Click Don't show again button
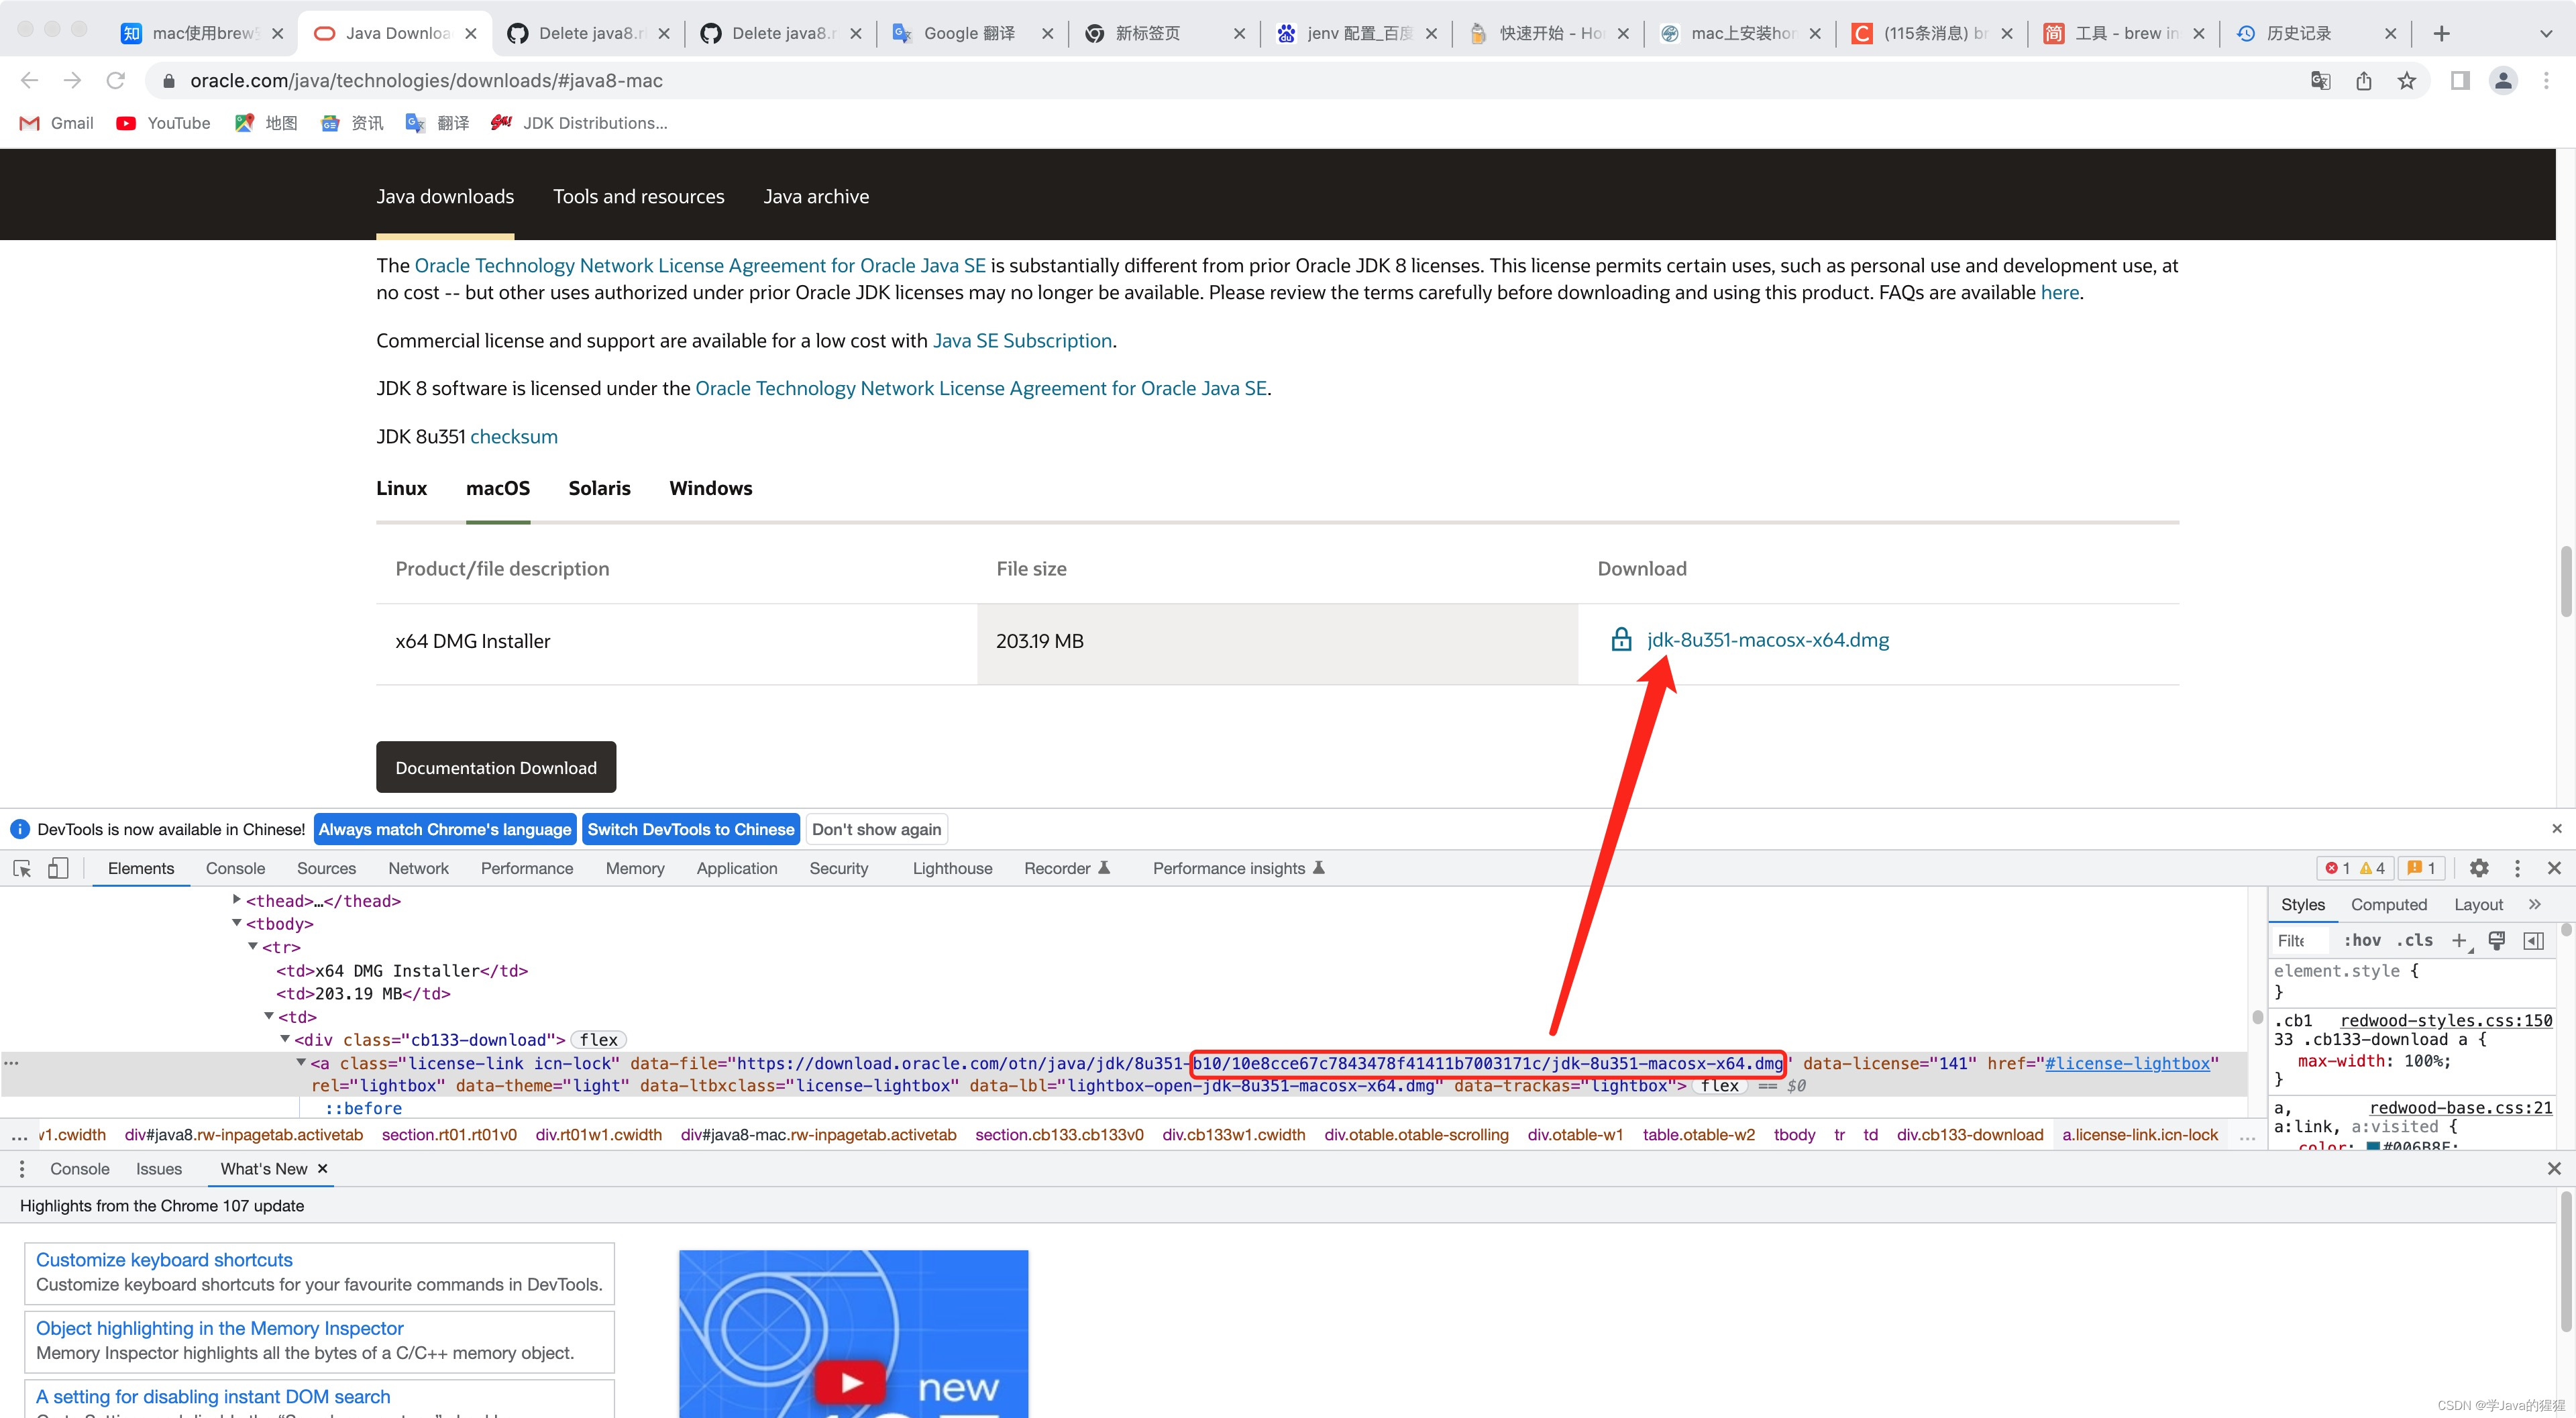The width and height of the screenshot is (2576, 1418). tap(876, 829)
